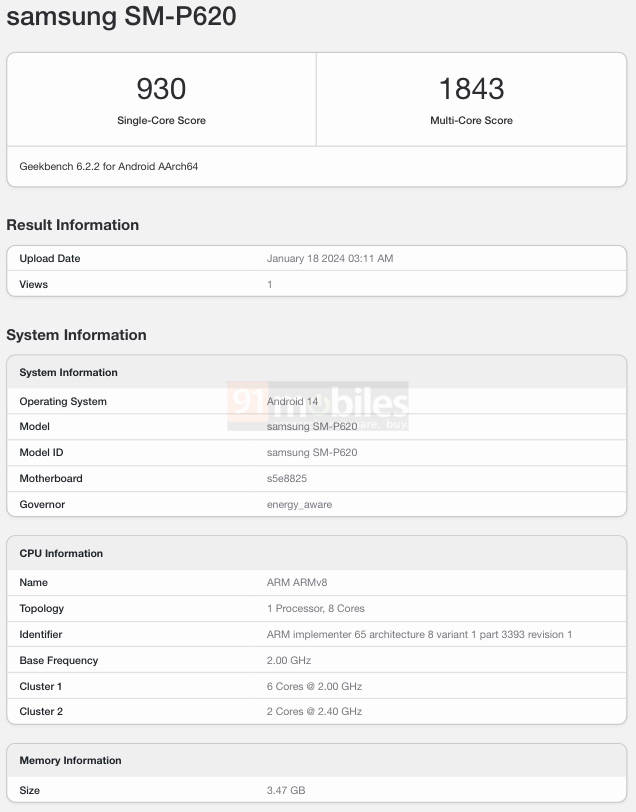Screen dimensions: 636x812
Task: Select the samsung SM-P620 page title
Action: click(121, 16)
